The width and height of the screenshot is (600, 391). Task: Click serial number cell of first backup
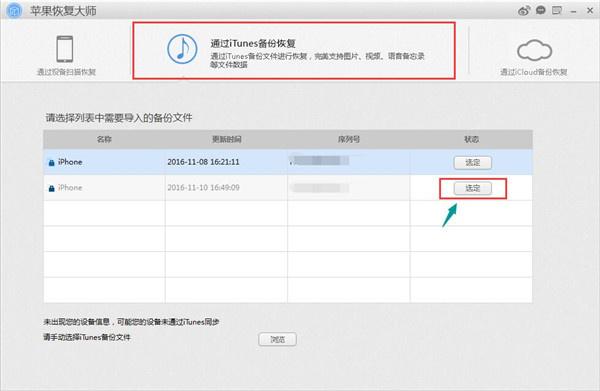click(x=349, y=162)
